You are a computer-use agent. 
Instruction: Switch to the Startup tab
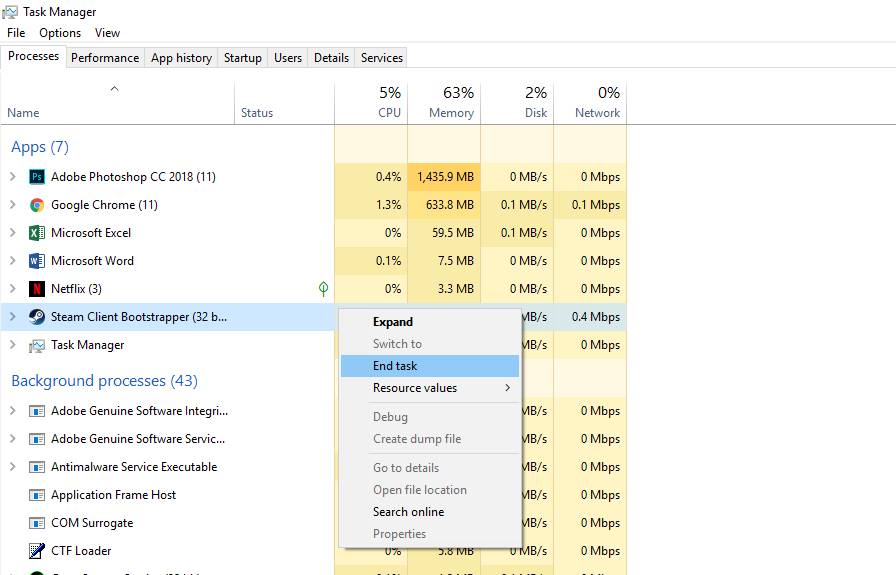point(242,58)
